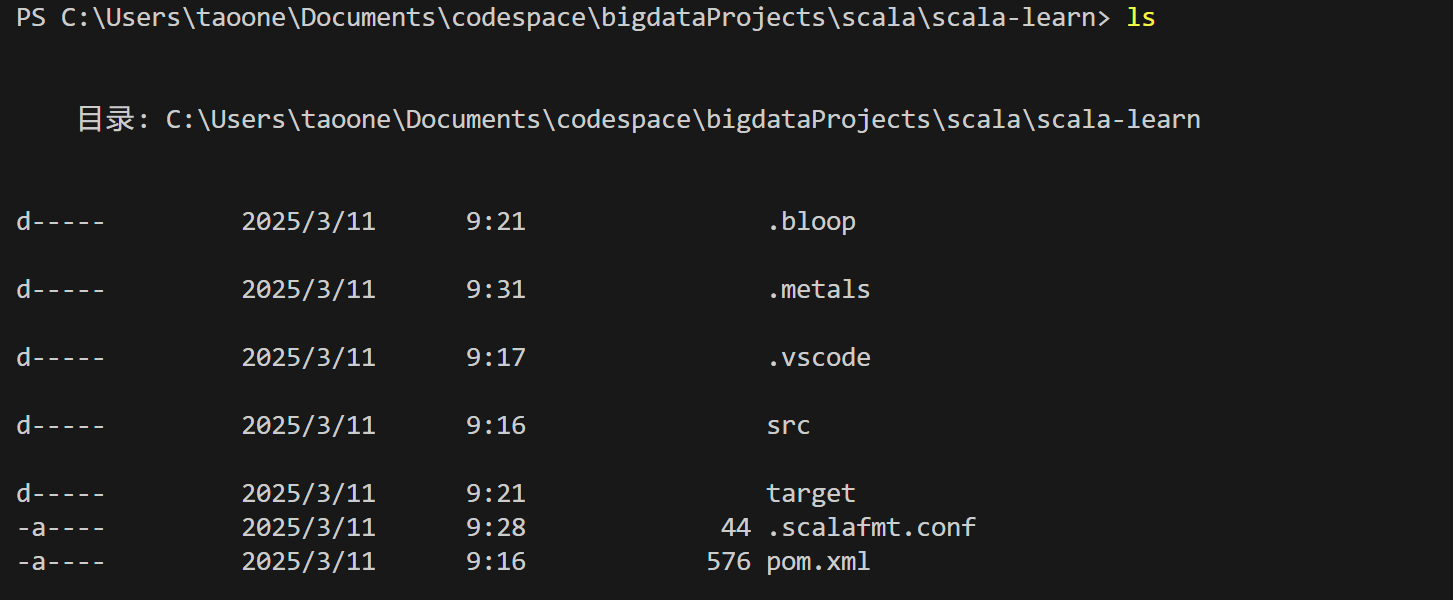Viewport: 1453px width, 600px height.
Task: Click the date on the target row
Action: (x=309, y=494)
